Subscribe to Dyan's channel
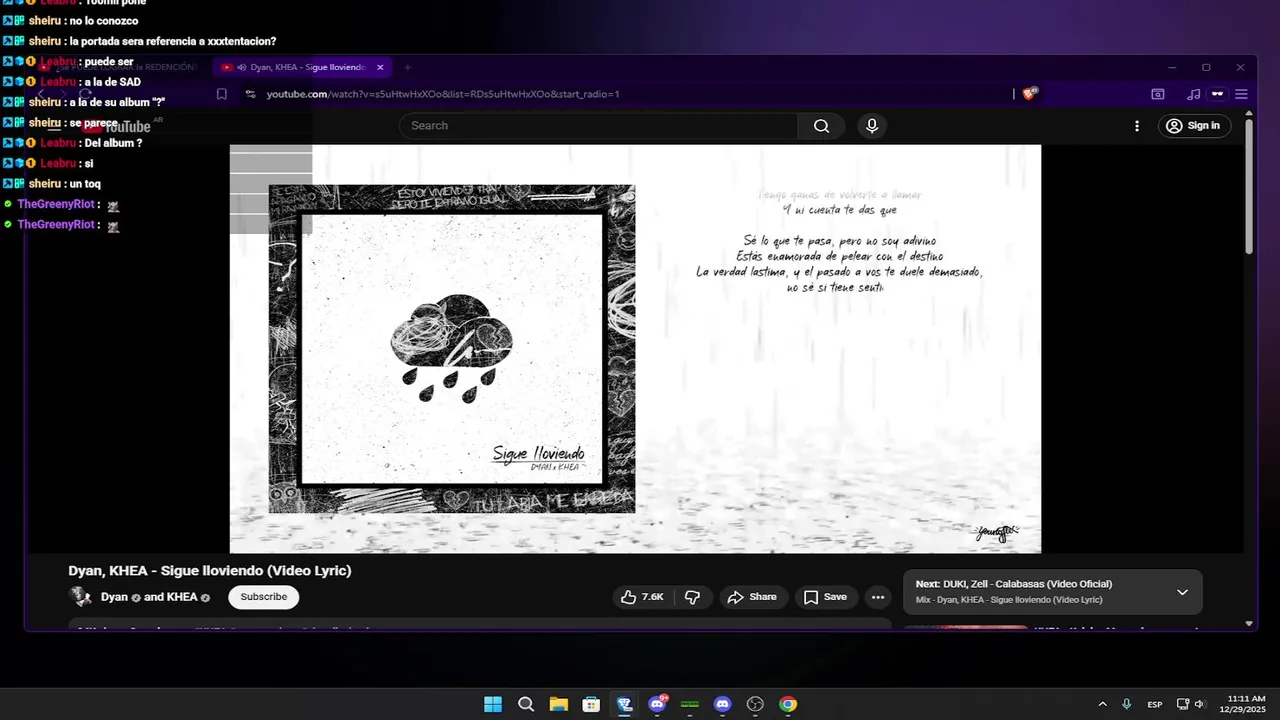The image size is (1280, 720). [264, 597]
